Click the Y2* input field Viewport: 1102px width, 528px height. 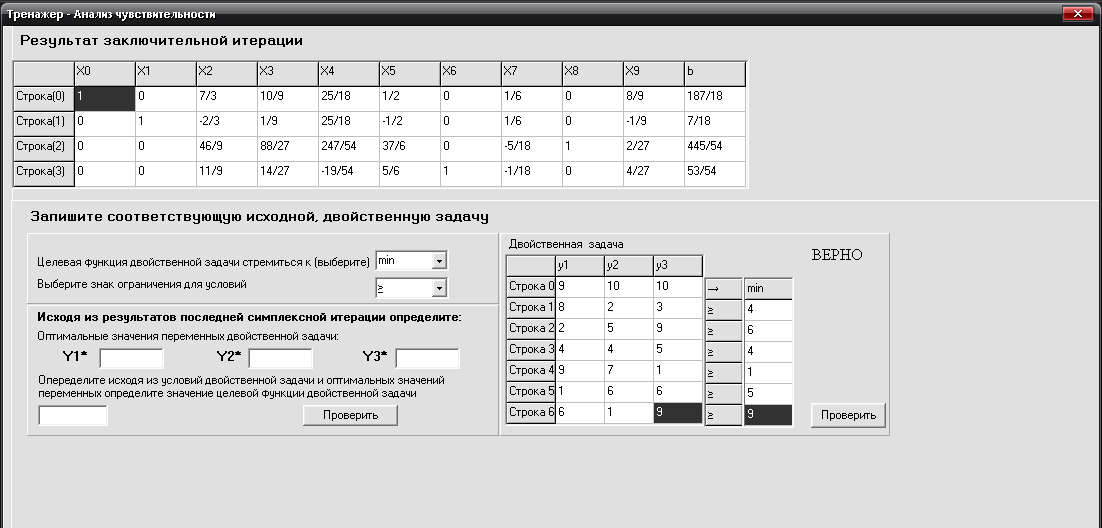280,358
